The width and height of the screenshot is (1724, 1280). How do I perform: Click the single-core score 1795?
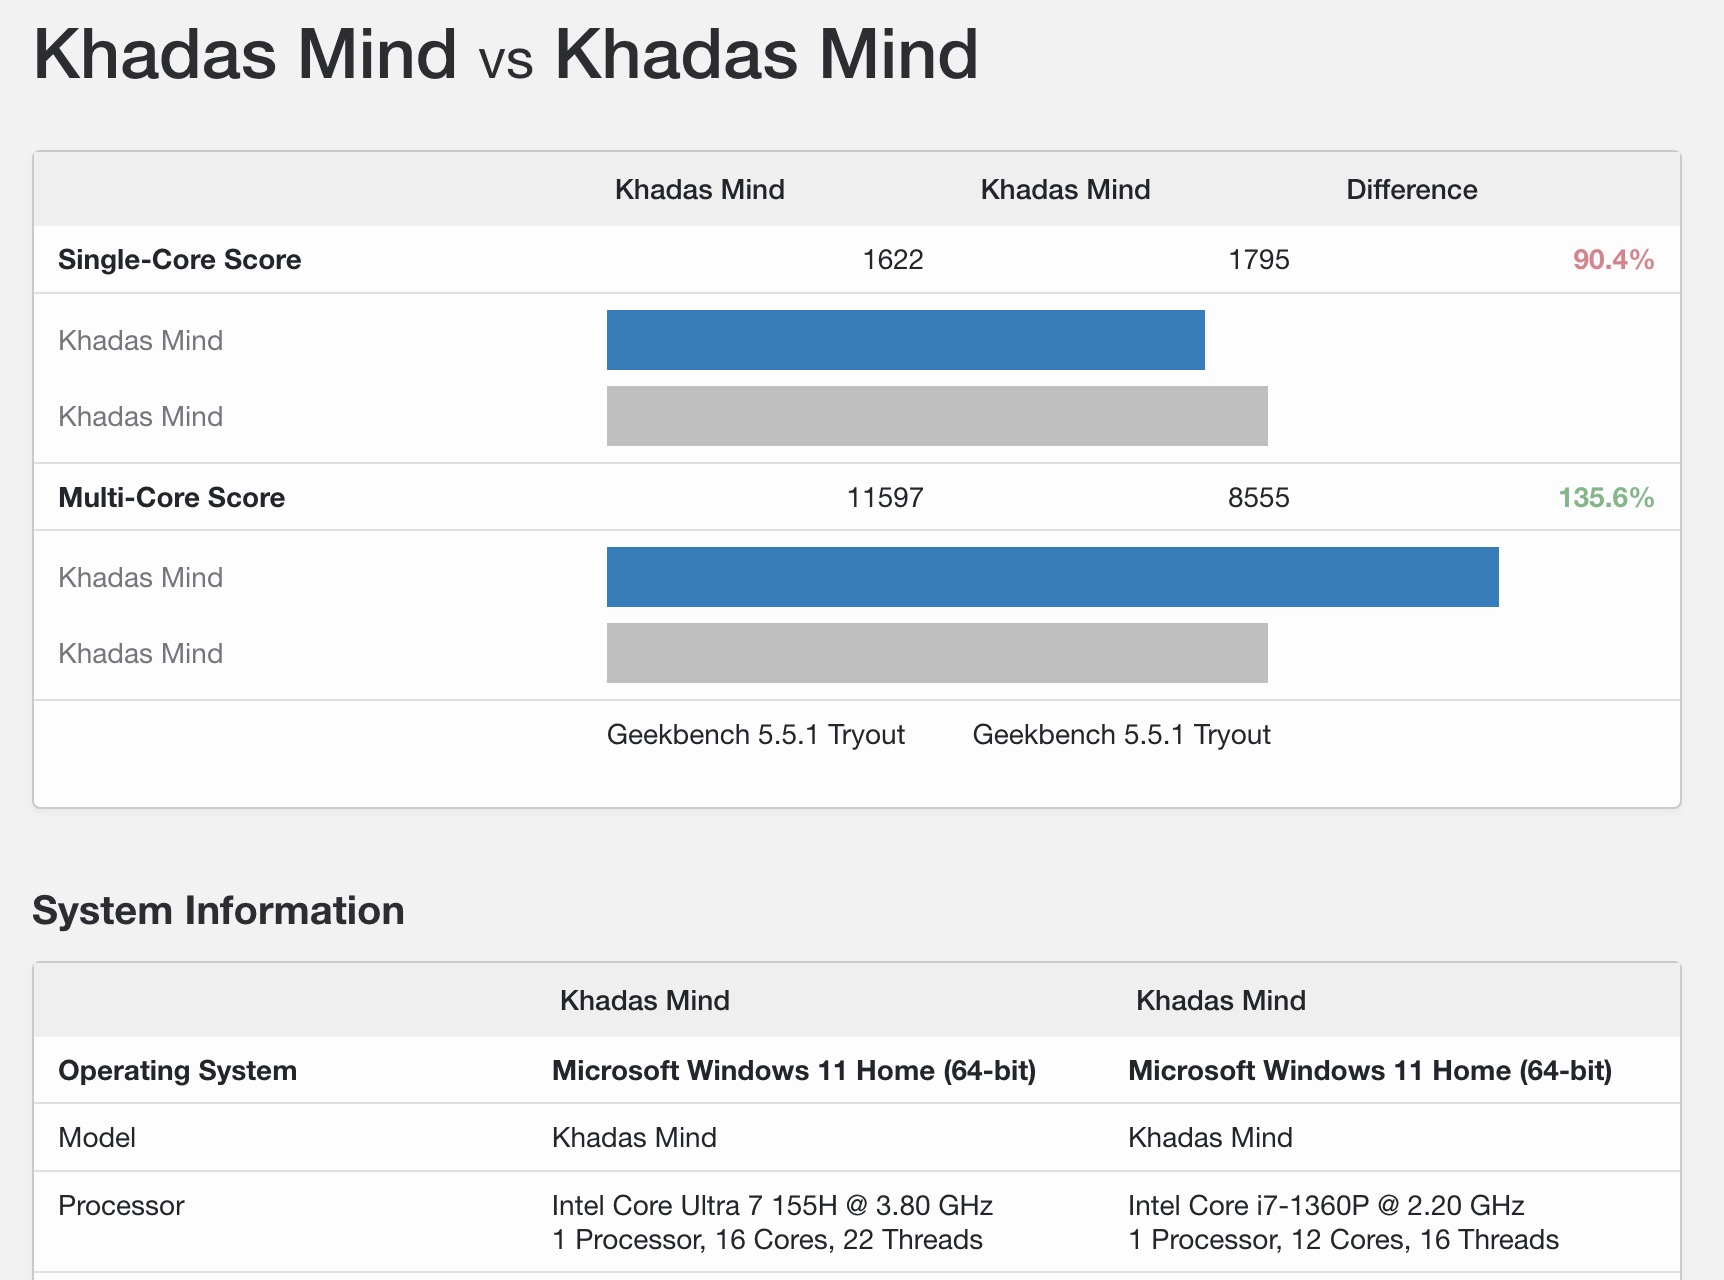pyautogui.click(x=1258, y=260)
